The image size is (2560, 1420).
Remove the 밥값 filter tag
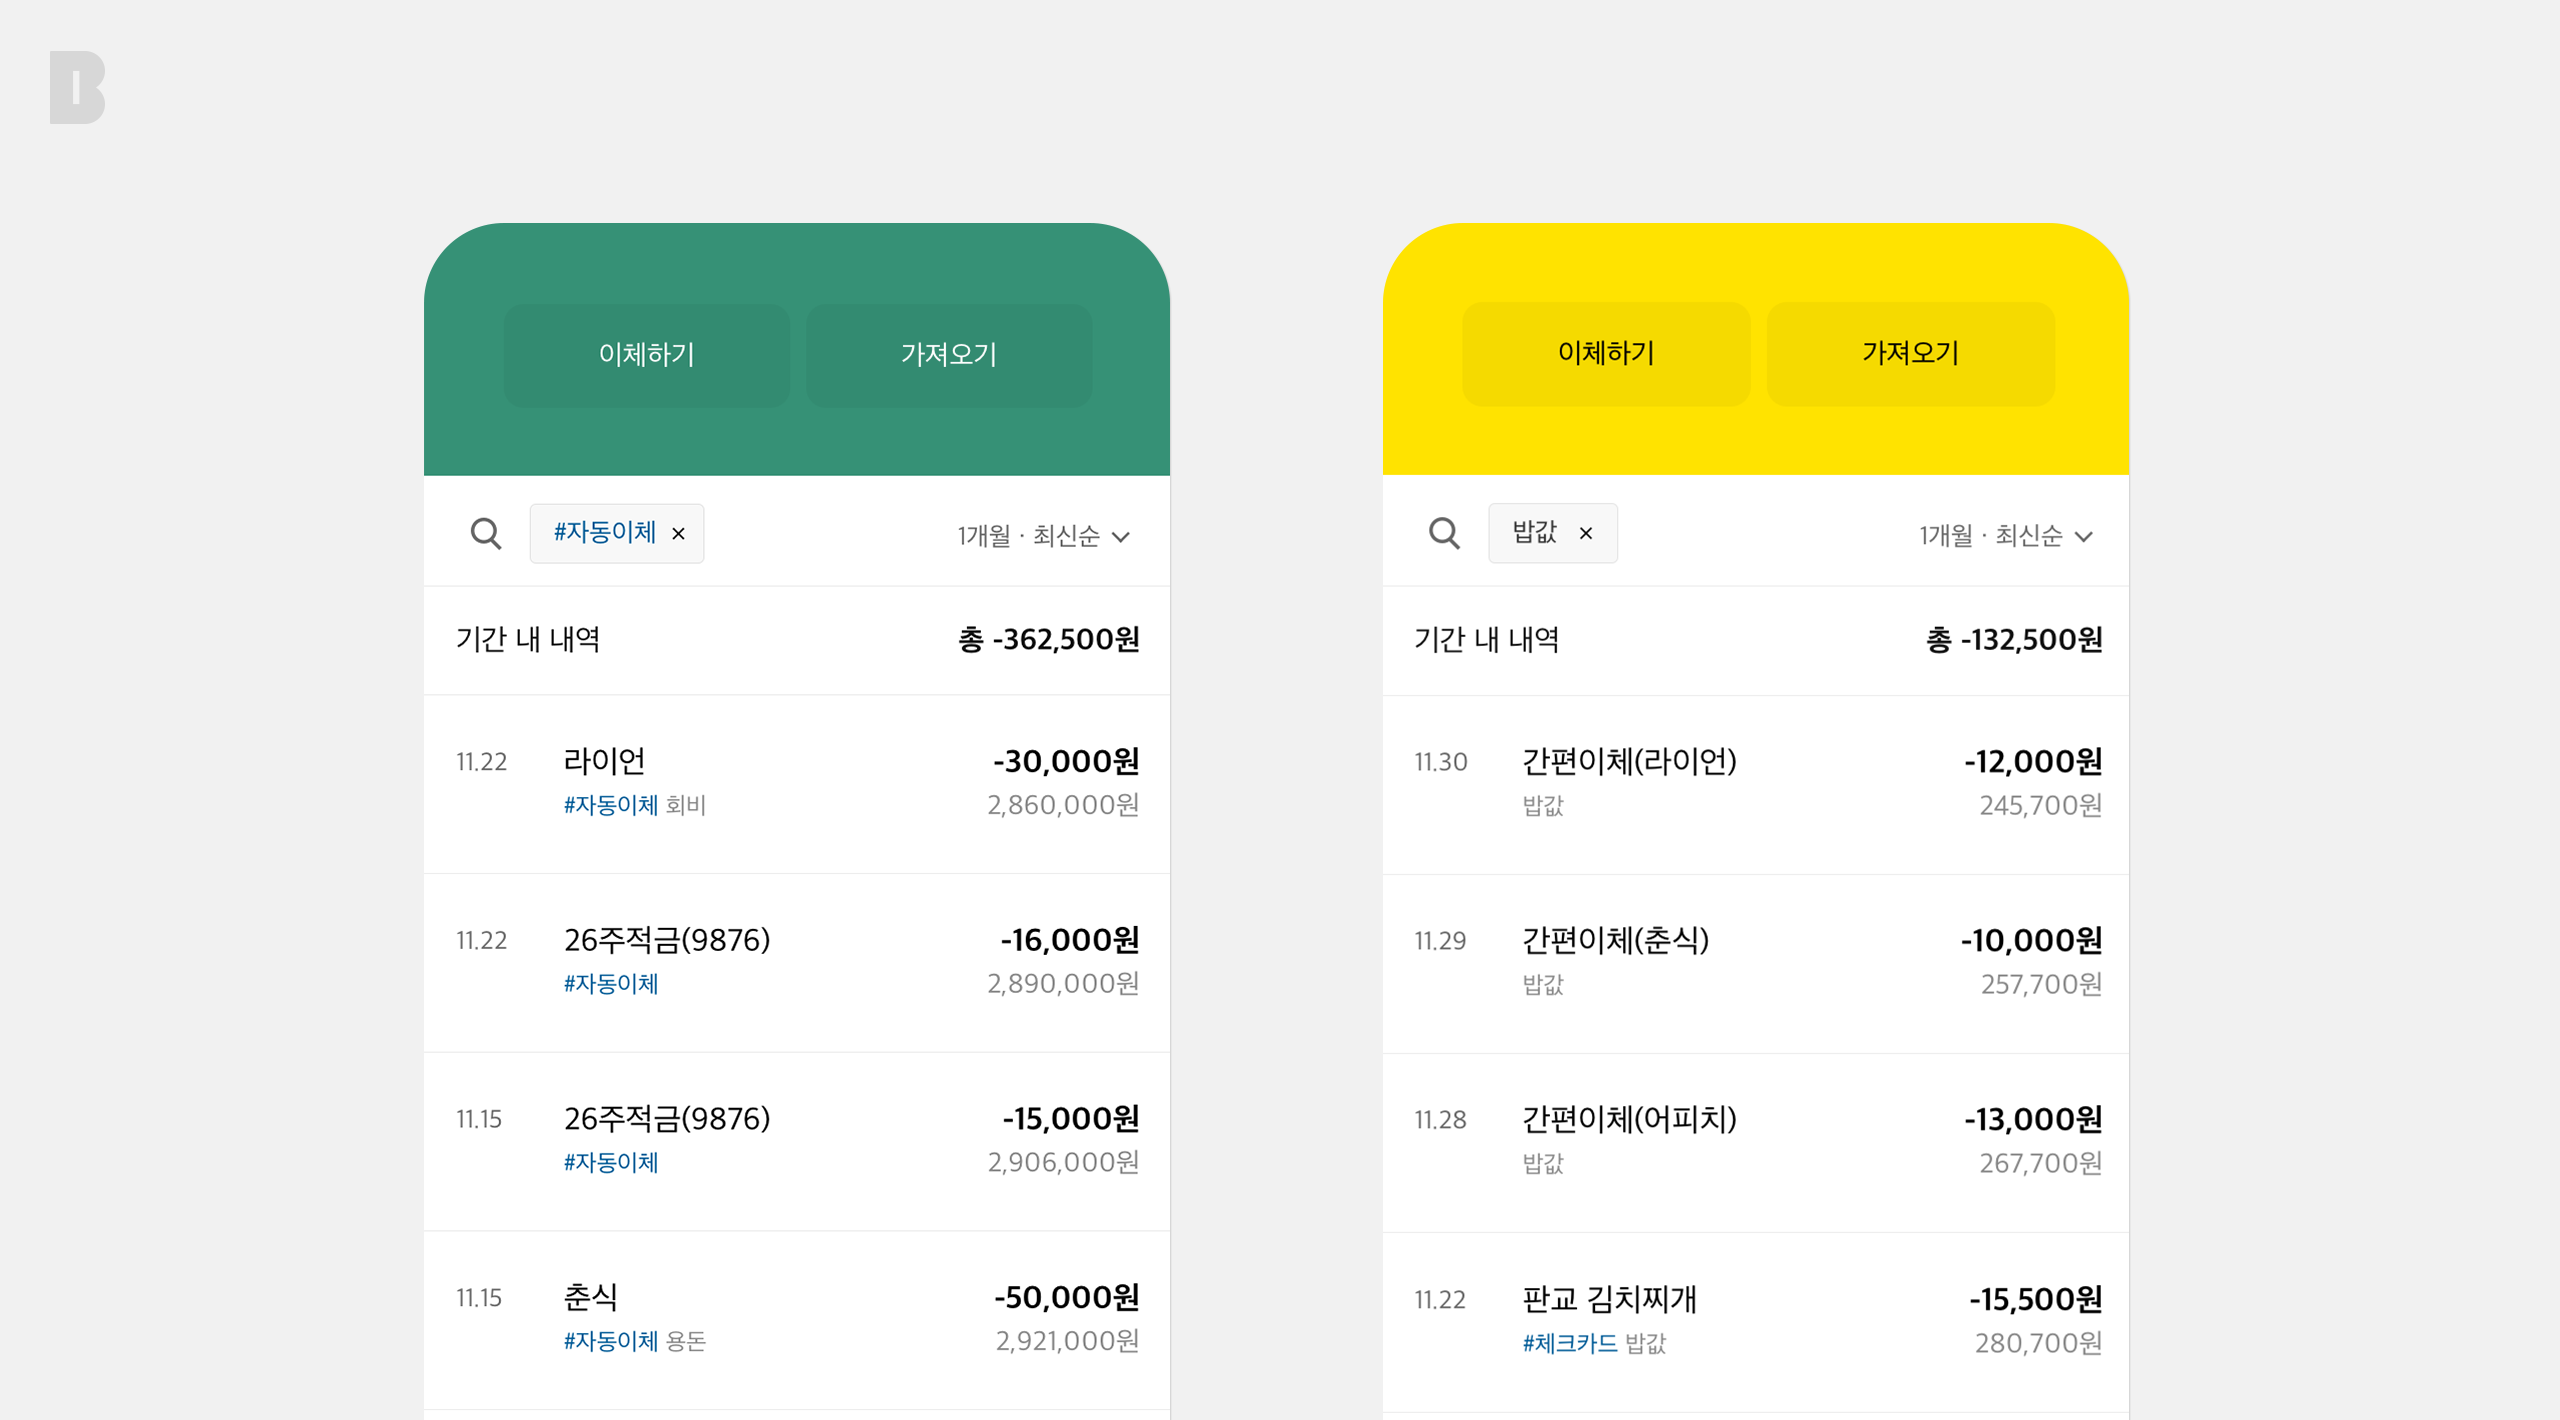point(1585,533)
